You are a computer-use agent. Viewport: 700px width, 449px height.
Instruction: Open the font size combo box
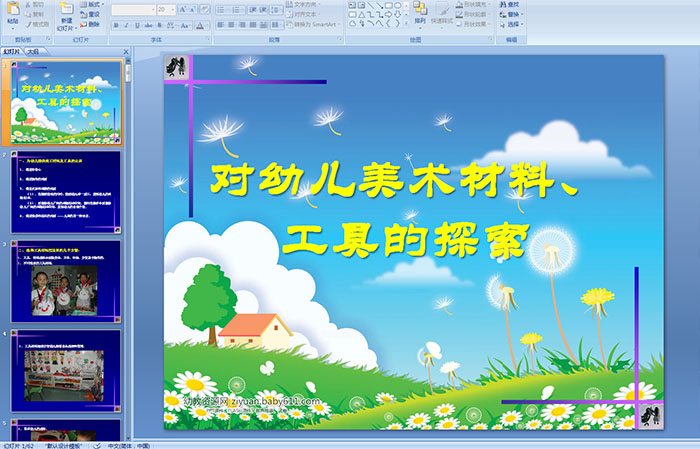point(166,9)
